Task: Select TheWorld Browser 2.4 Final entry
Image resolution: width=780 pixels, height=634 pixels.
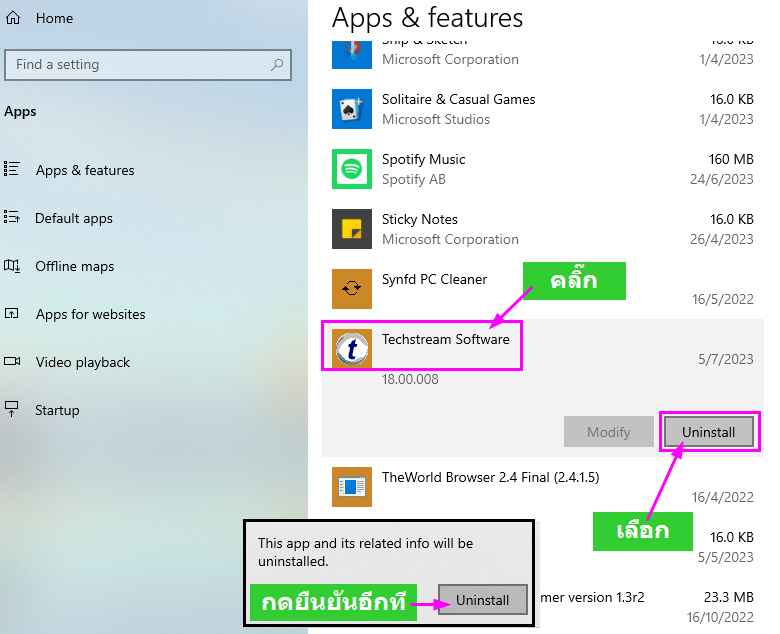Action: coord(543,487)
